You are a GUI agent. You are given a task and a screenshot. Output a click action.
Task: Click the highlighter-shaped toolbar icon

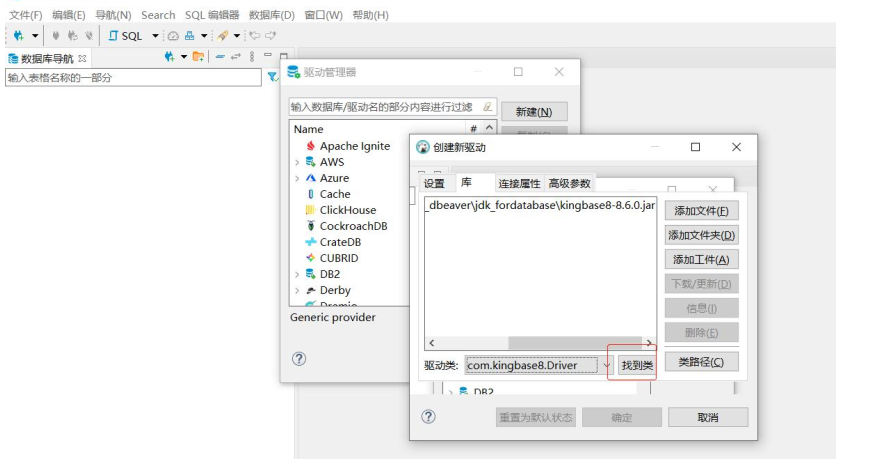coord(223,35)
